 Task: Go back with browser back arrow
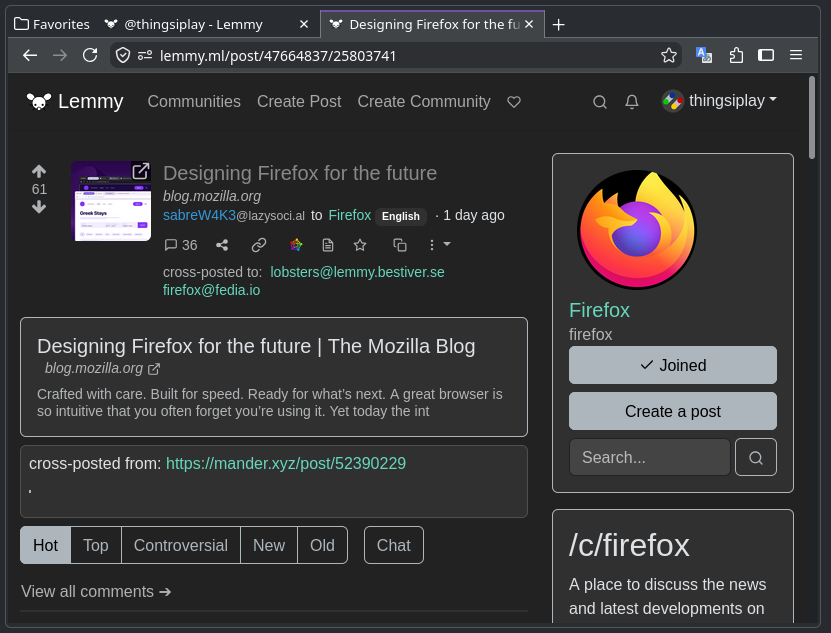click(x=30, y=55)
